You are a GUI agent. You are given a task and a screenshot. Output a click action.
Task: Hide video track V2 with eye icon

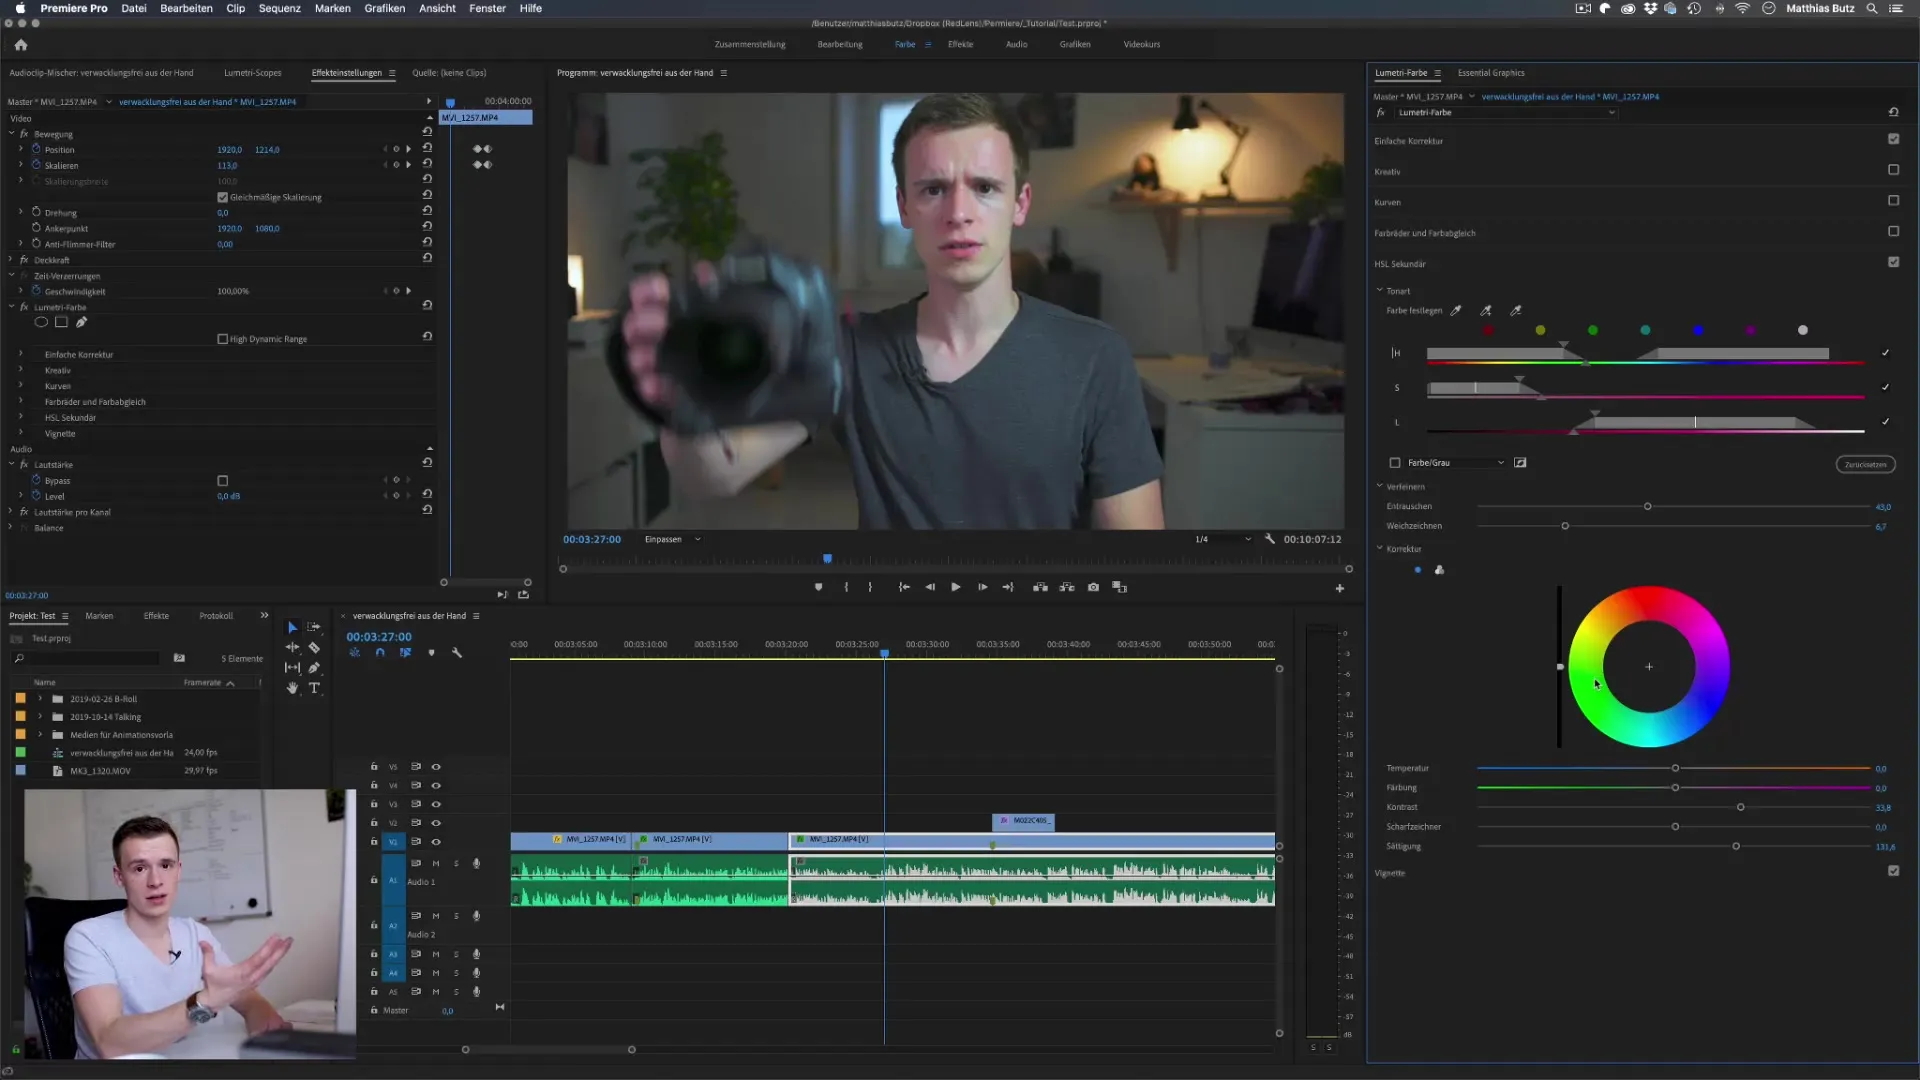(436, 823)
